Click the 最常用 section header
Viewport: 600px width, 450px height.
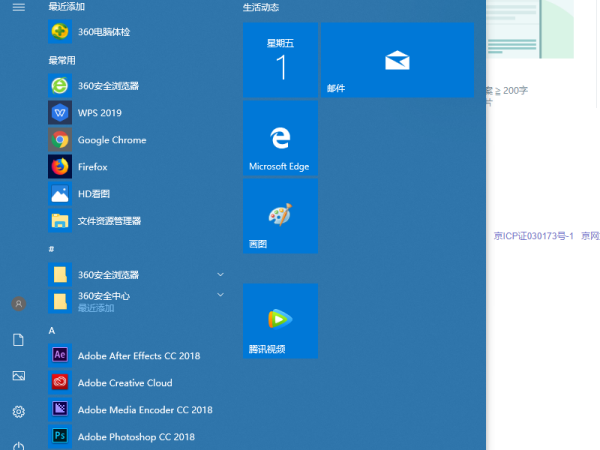coord(62,60)
